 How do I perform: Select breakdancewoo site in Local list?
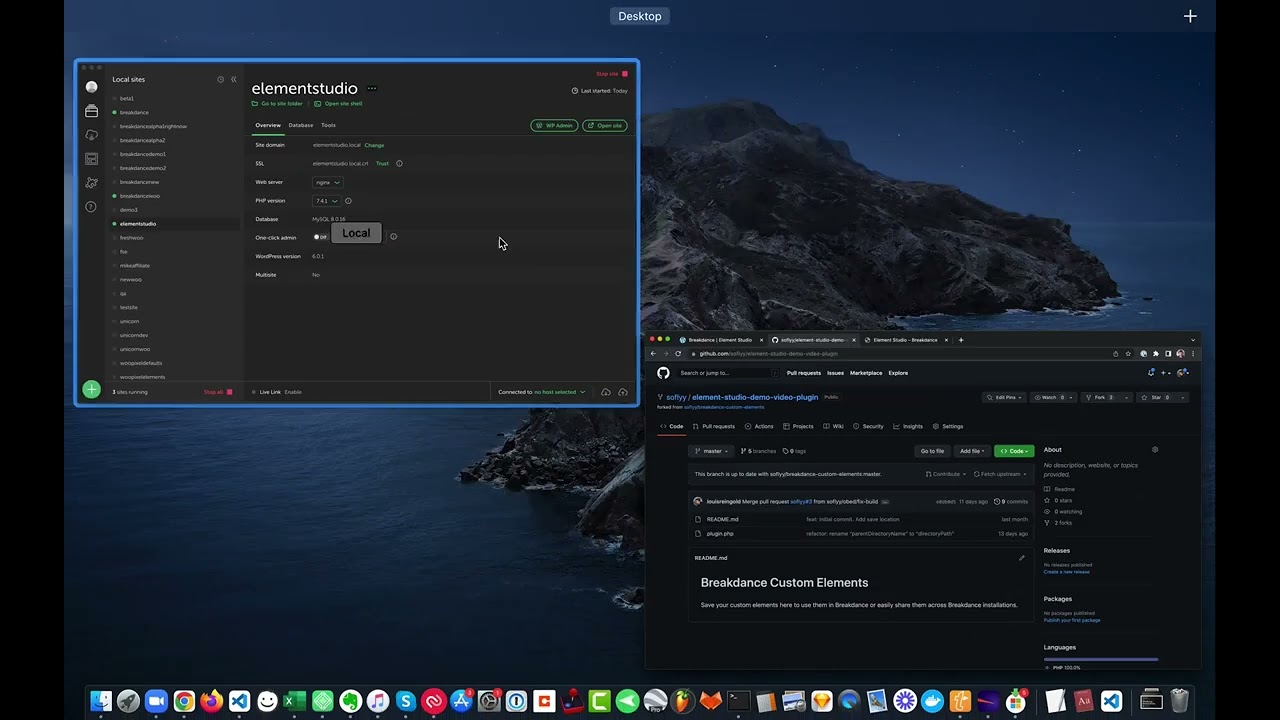[140, 196]
